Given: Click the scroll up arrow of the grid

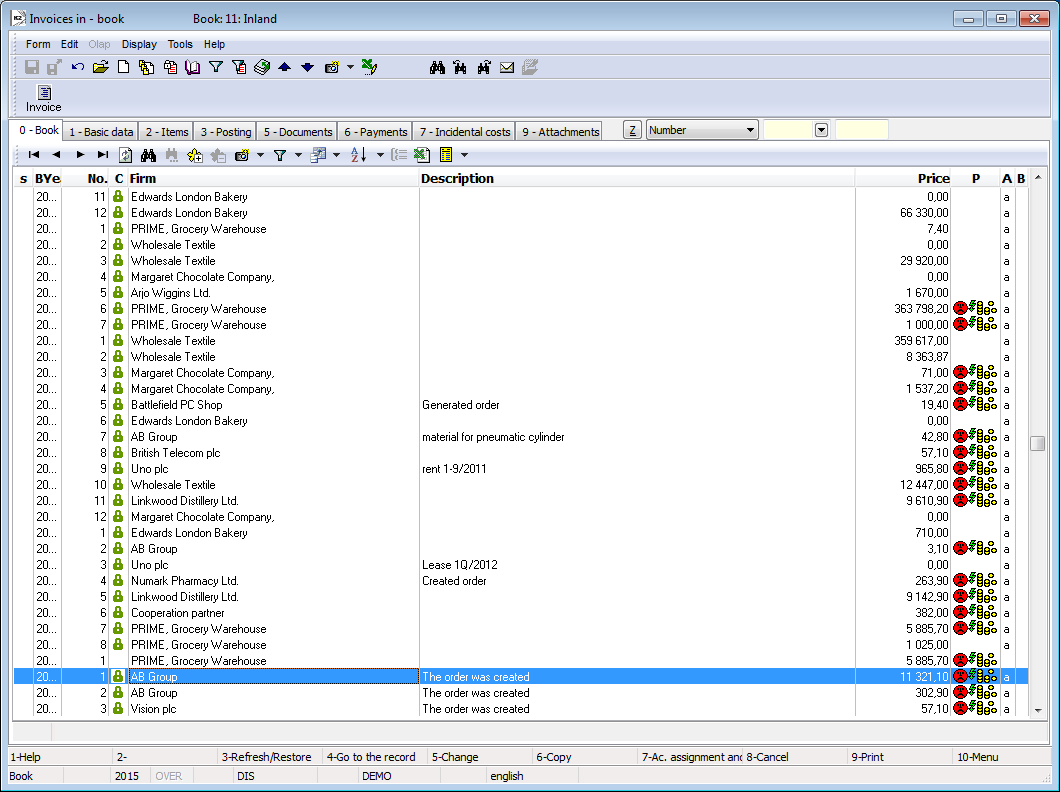Looking at the screenshot, I should (x=1038, y=177).
